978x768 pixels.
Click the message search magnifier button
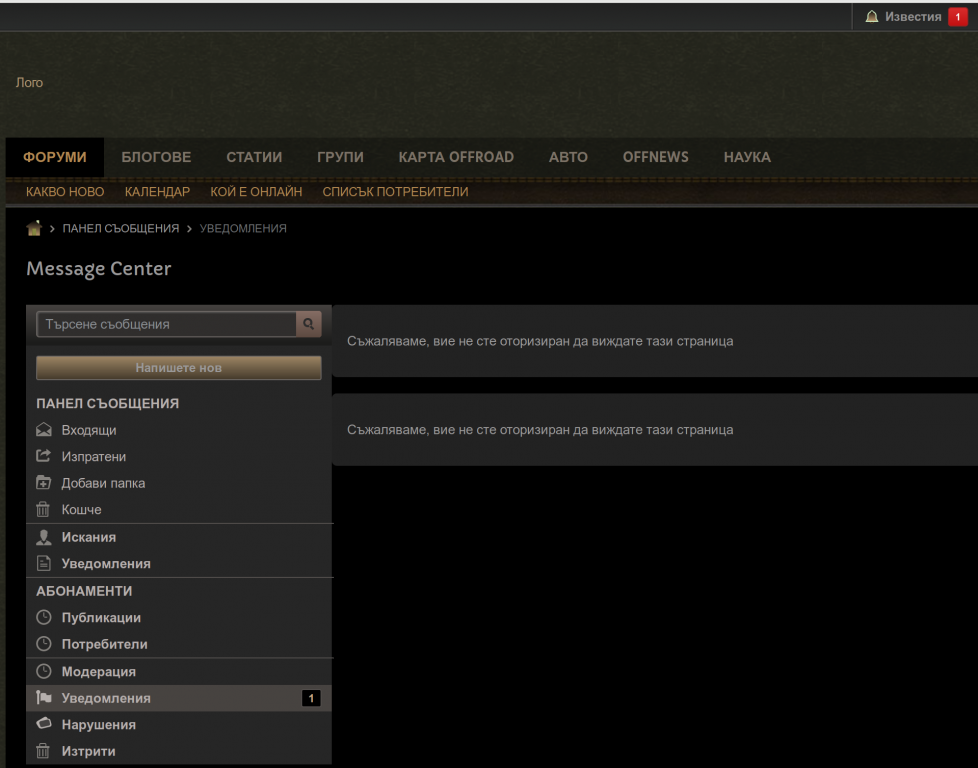[x=308, y=324]
